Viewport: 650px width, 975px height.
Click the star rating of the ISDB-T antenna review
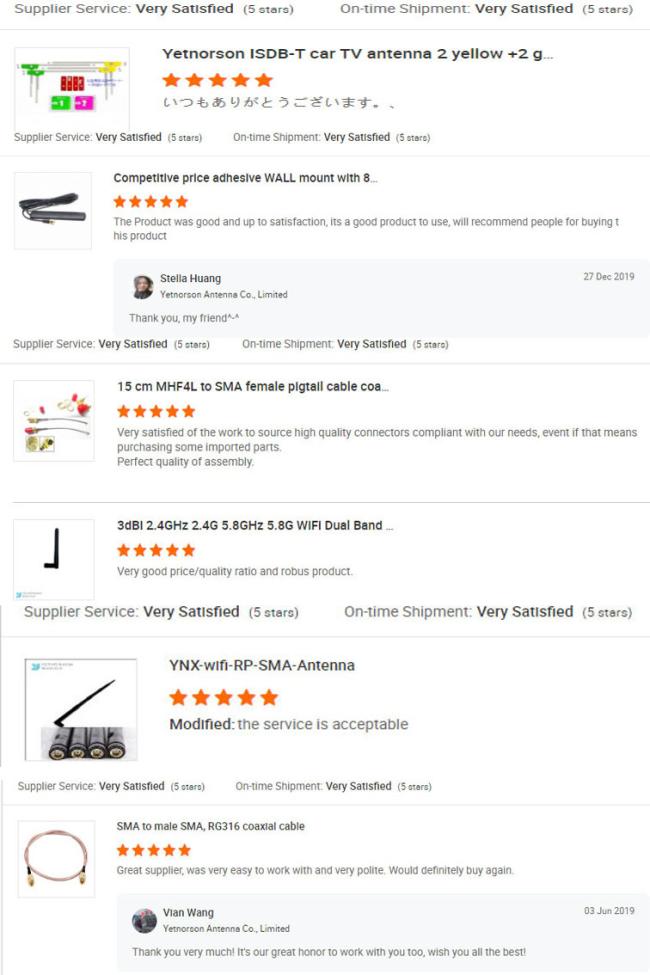coord(218,80)
